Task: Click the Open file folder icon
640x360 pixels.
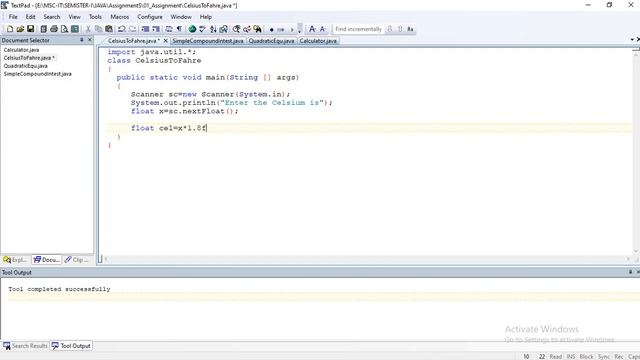Action: pyautogui.click(x=20, y=29)
